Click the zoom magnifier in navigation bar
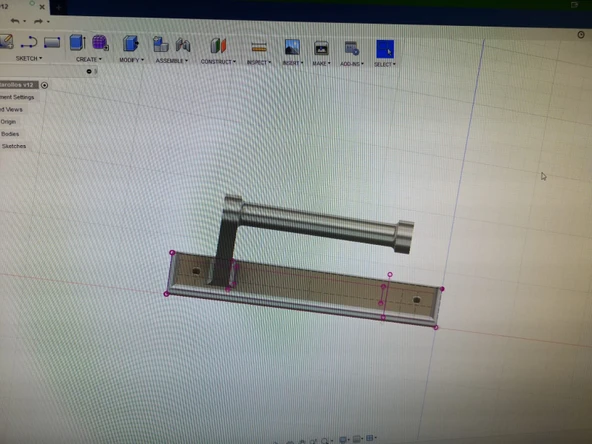Screen dimensions: 592x444 point(324,441)
